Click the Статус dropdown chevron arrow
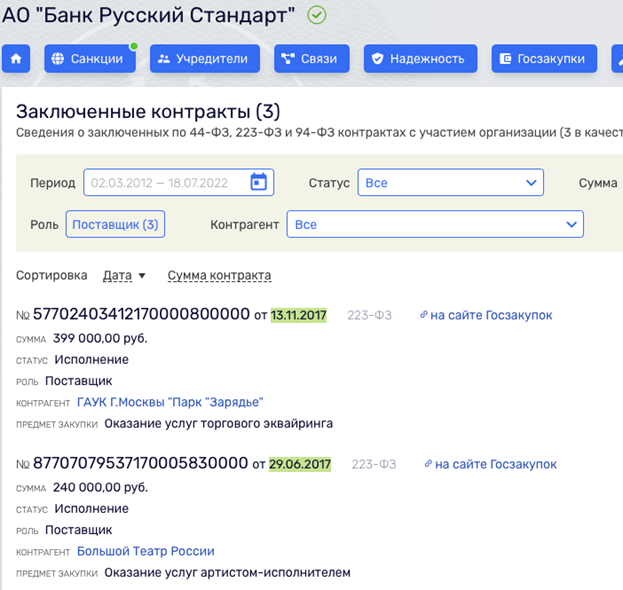The width and height of the screenshot is (623, 590). click(531, 183)
